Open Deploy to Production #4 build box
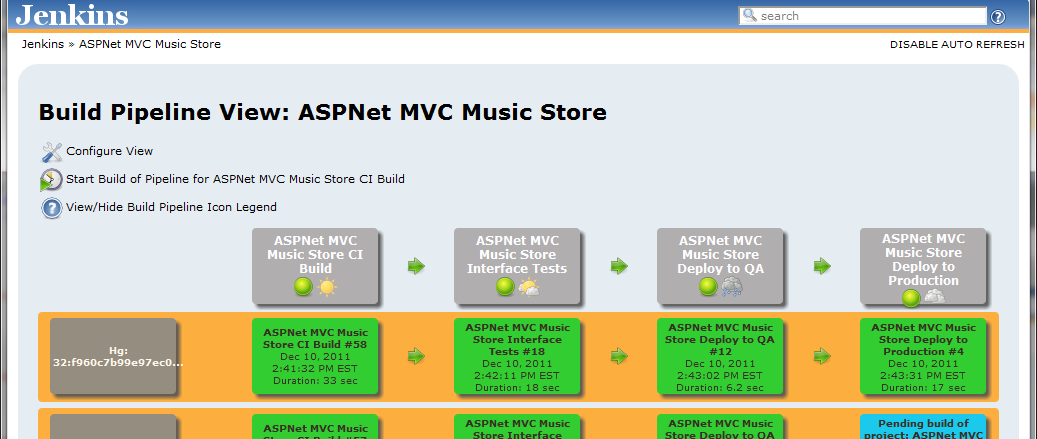 pos(923,356)
